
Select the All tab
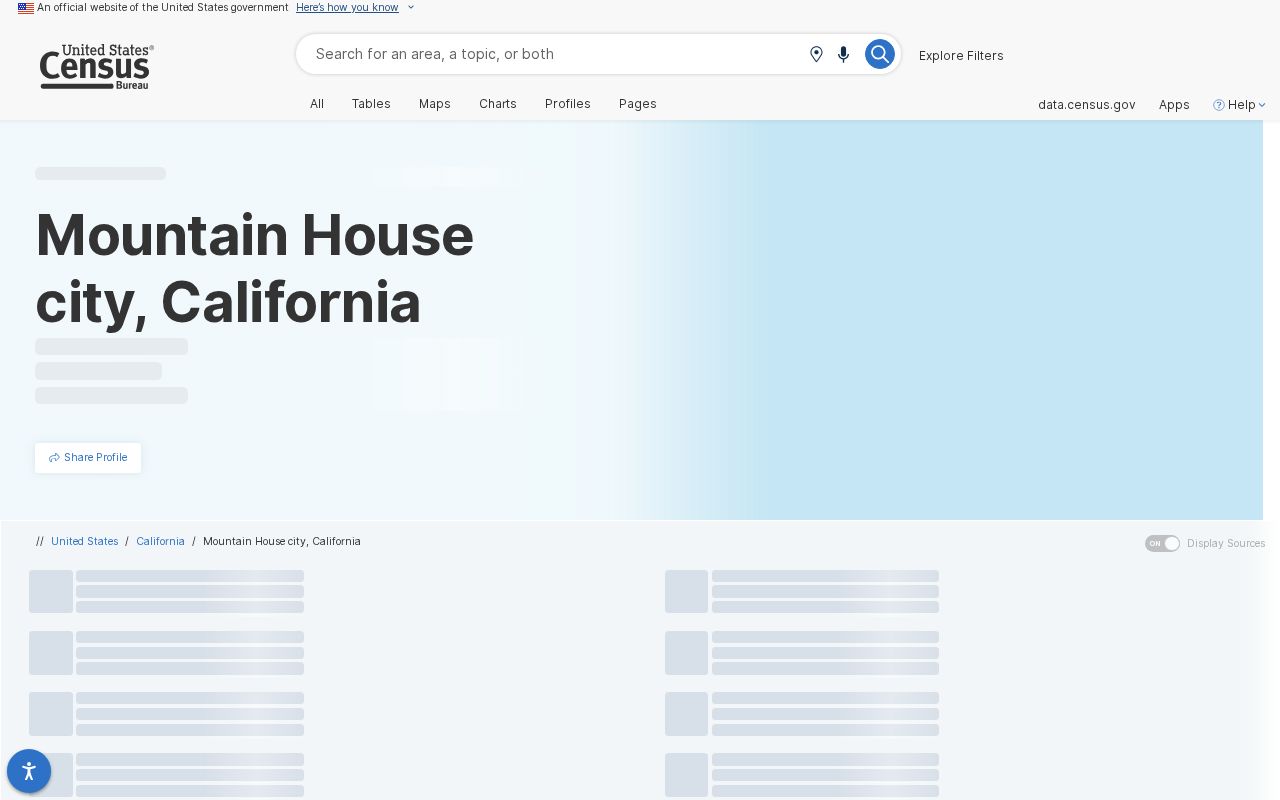pos(317,104)
